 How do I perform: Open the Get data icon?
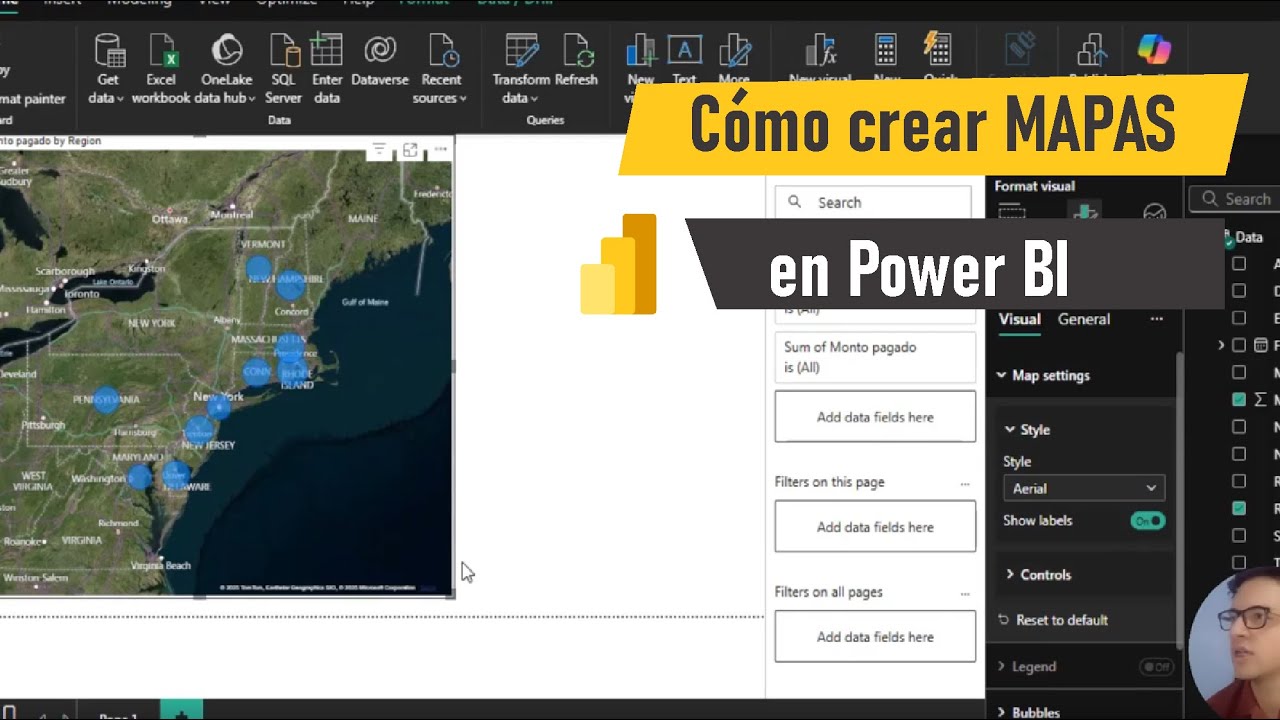coord(108,50)
